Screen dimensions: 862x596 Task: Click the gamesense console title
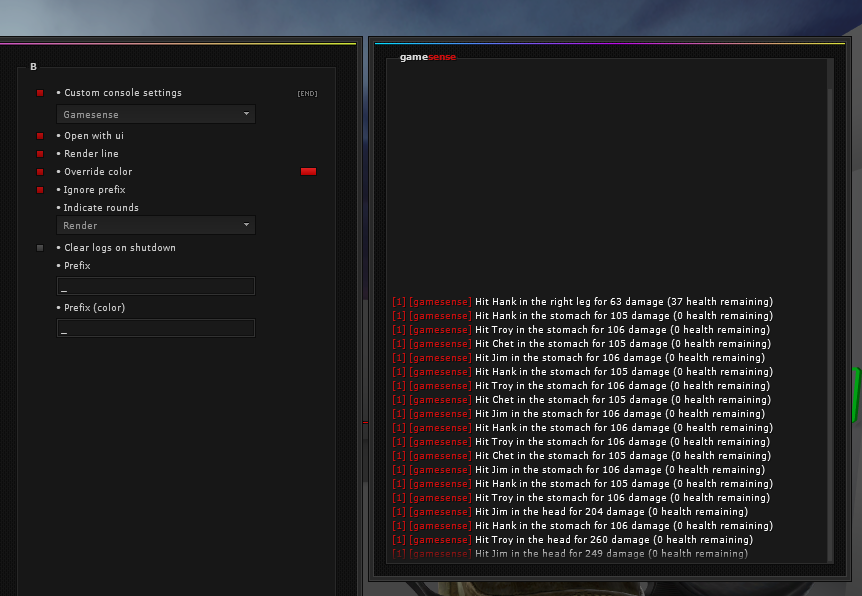coord(428,57)
